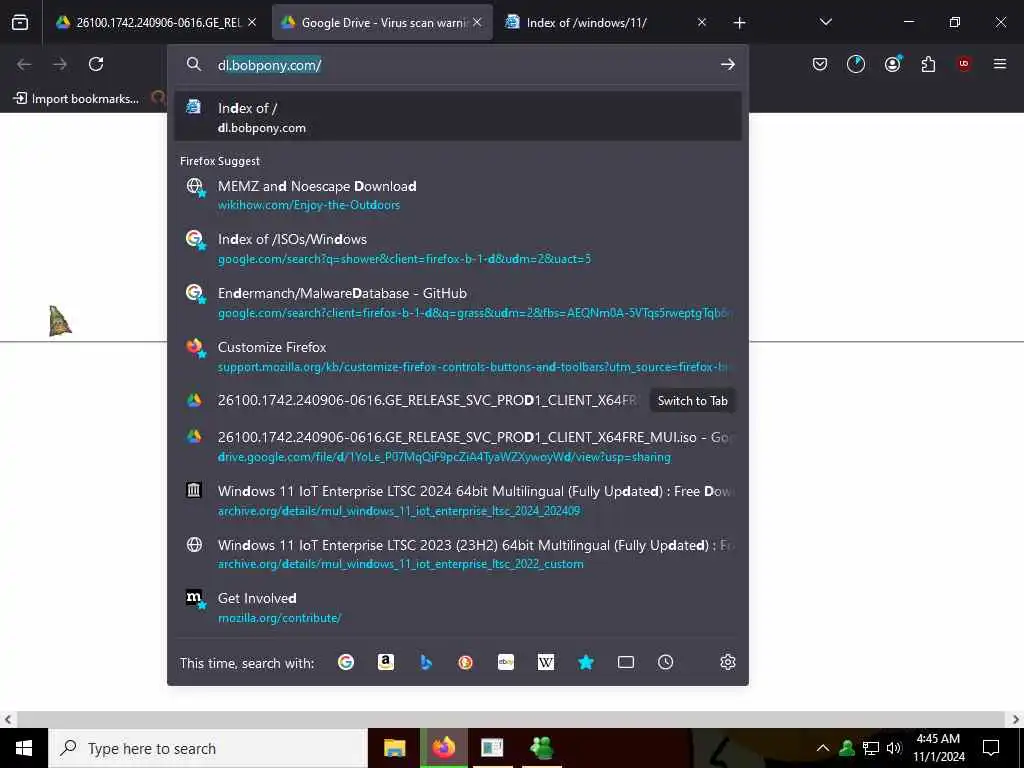Viewport: 1024px width, 768px height.
Task: Open Windows 11 IoT Enterprise LTSC 2023 suggestion
Action: (458, 554)
